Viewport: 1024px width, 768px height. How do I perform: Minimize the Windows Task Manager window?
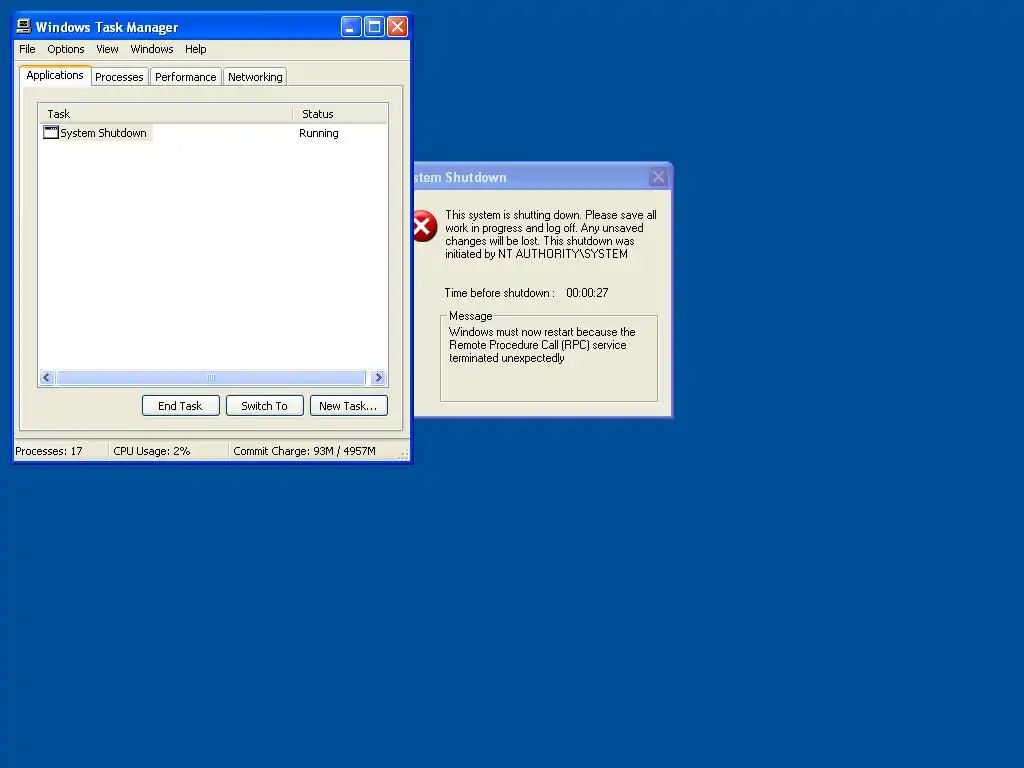coord(351,27)
